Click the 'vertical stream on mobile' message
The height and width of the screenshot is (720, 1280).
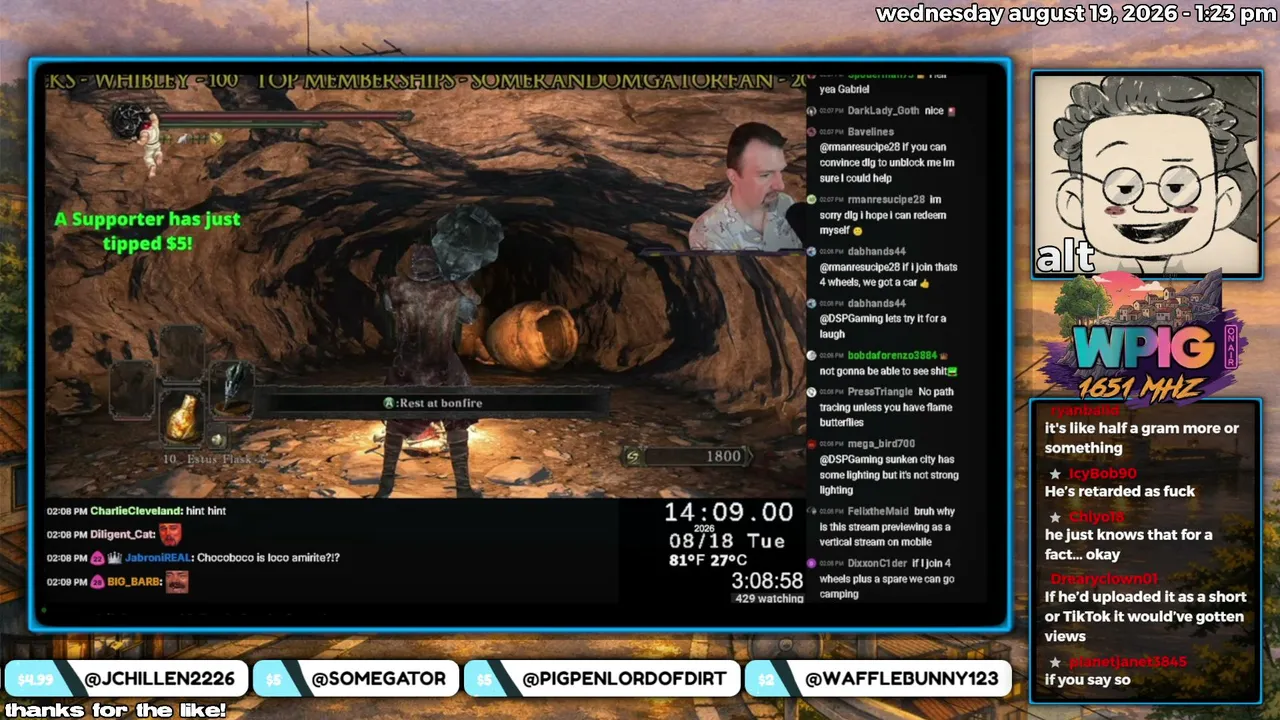point(886,527)
